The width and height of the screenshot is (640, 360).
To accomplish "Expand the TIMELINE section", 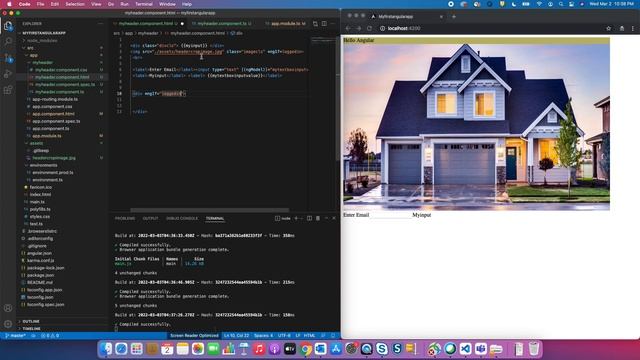I will pyautogui.click(x=31, y=329).
